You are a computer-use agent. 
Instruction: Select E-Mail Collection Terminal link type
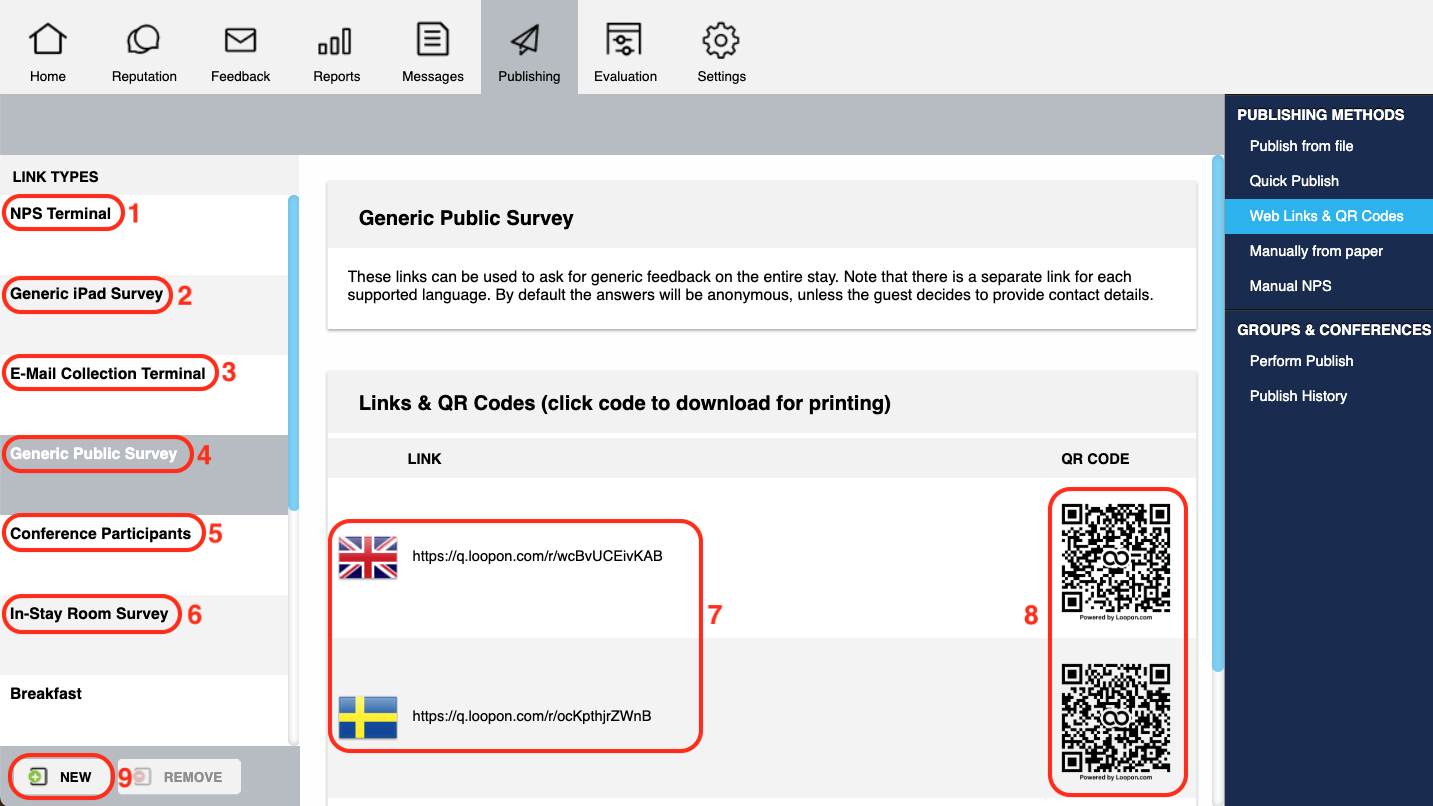[144, 395]
